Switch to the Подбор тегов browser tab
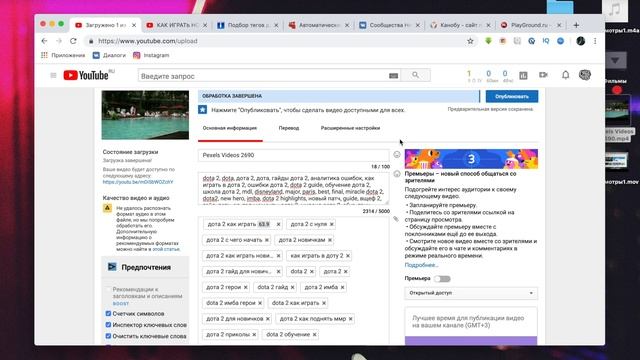This screenshot has height=360, width=640. coord(247,25)
